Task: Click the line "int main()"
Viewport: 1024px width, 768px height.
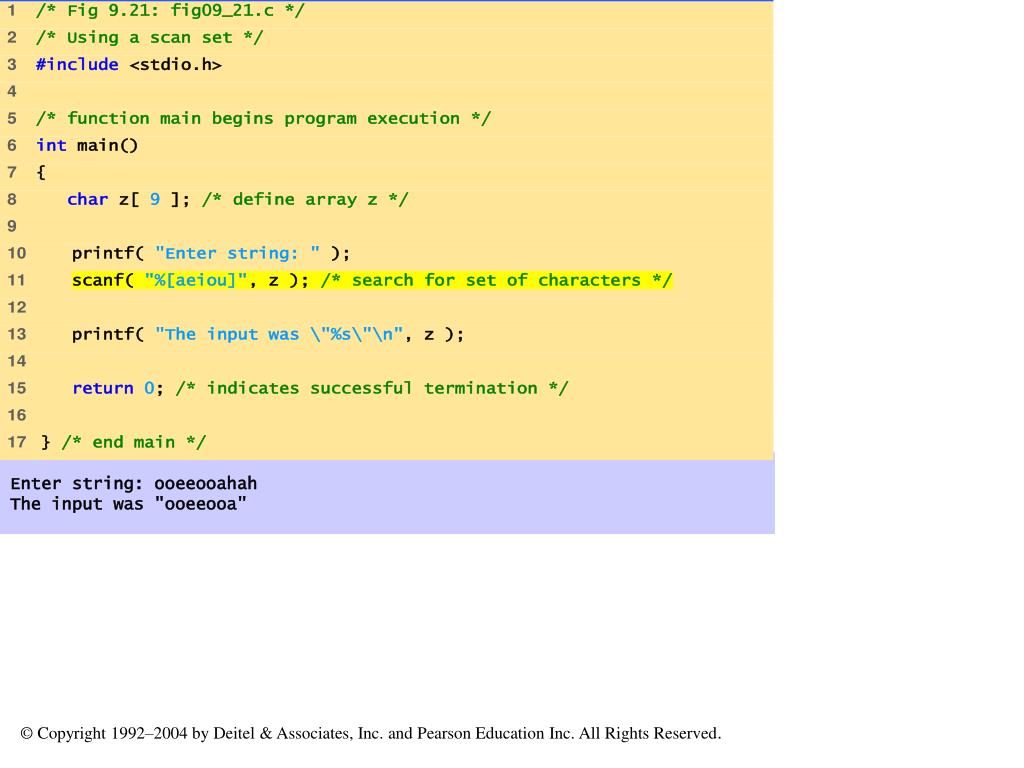Action: [87, 146]
